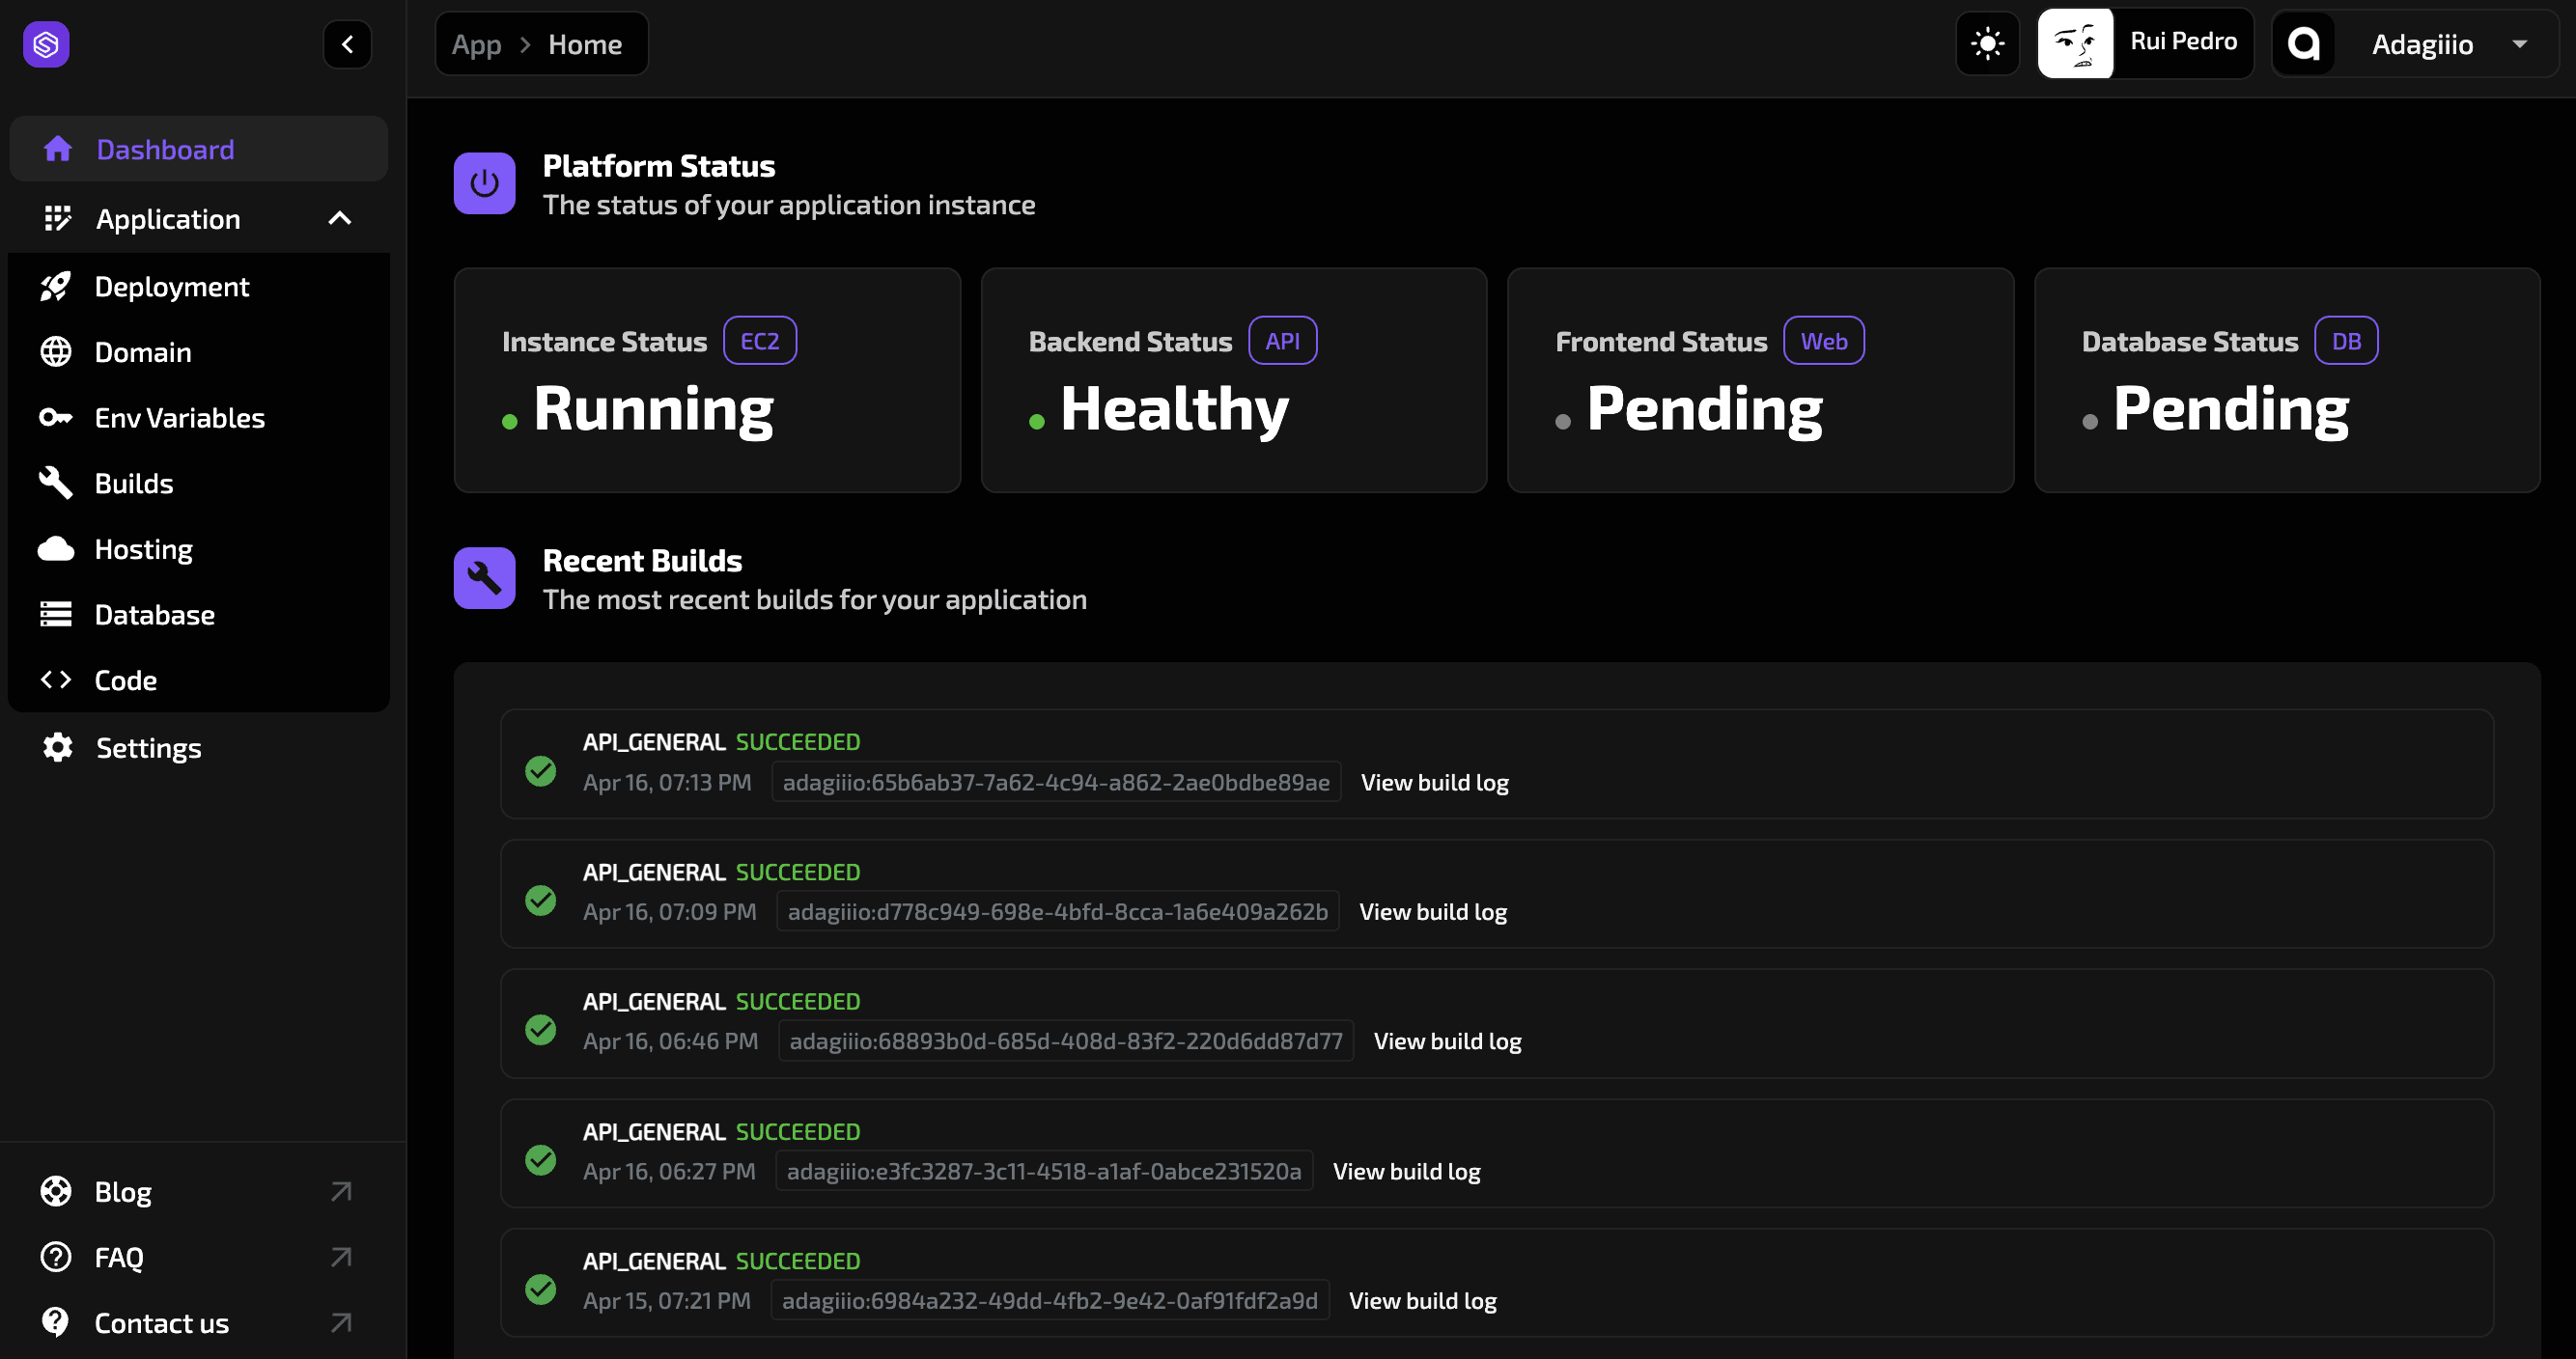Open Env Variables via the key icon
2576x1359 pixels.
(55, 418)
